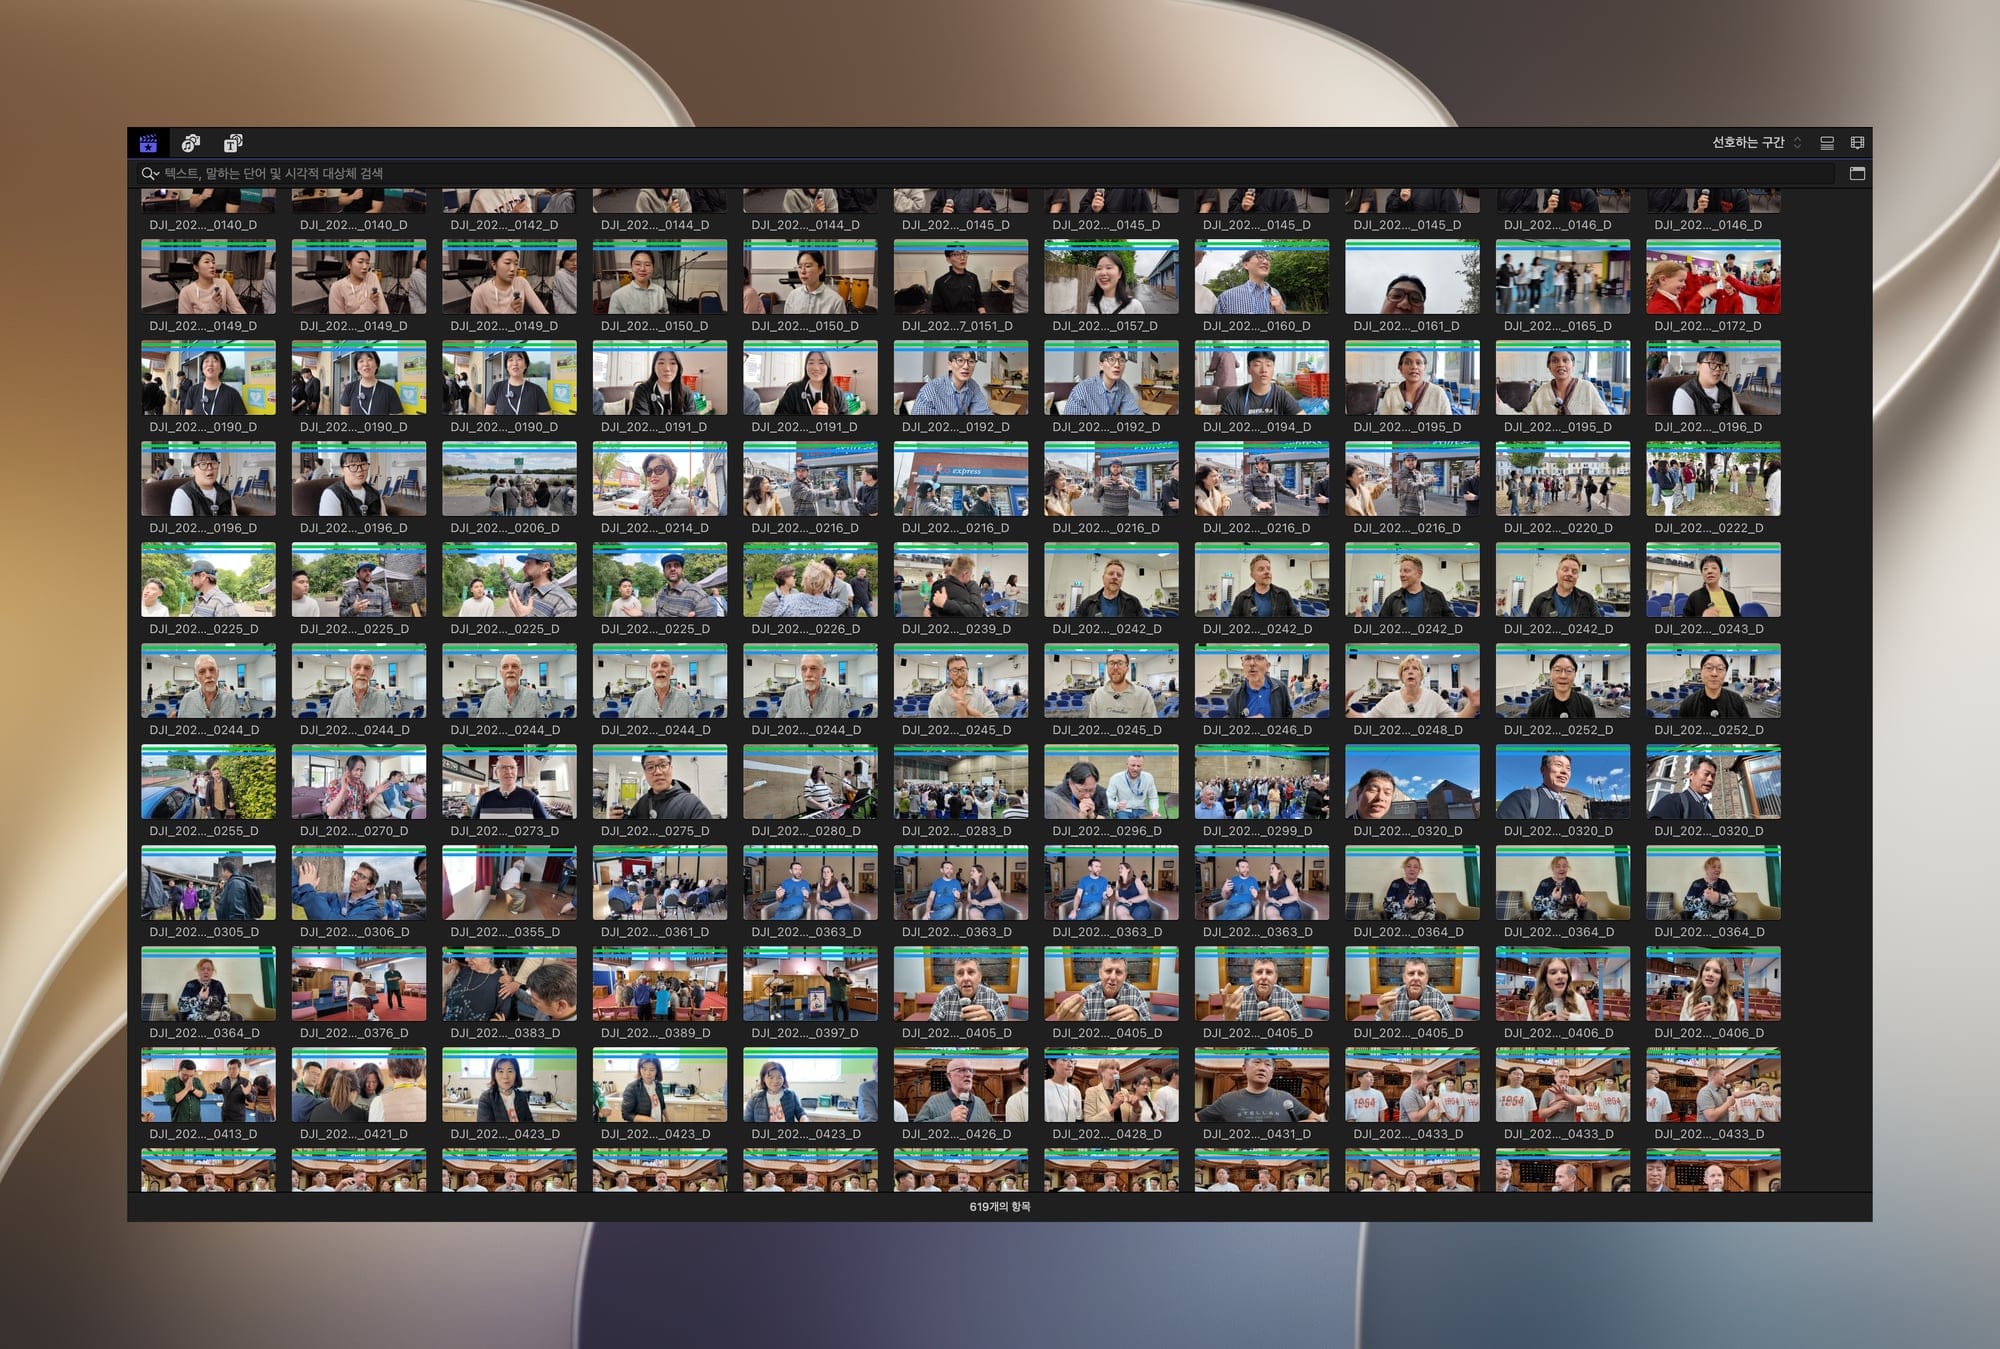Toggle the filter window icon beside search
The height and width of the screenshot is (1349, 2000).
point(1857,173)
